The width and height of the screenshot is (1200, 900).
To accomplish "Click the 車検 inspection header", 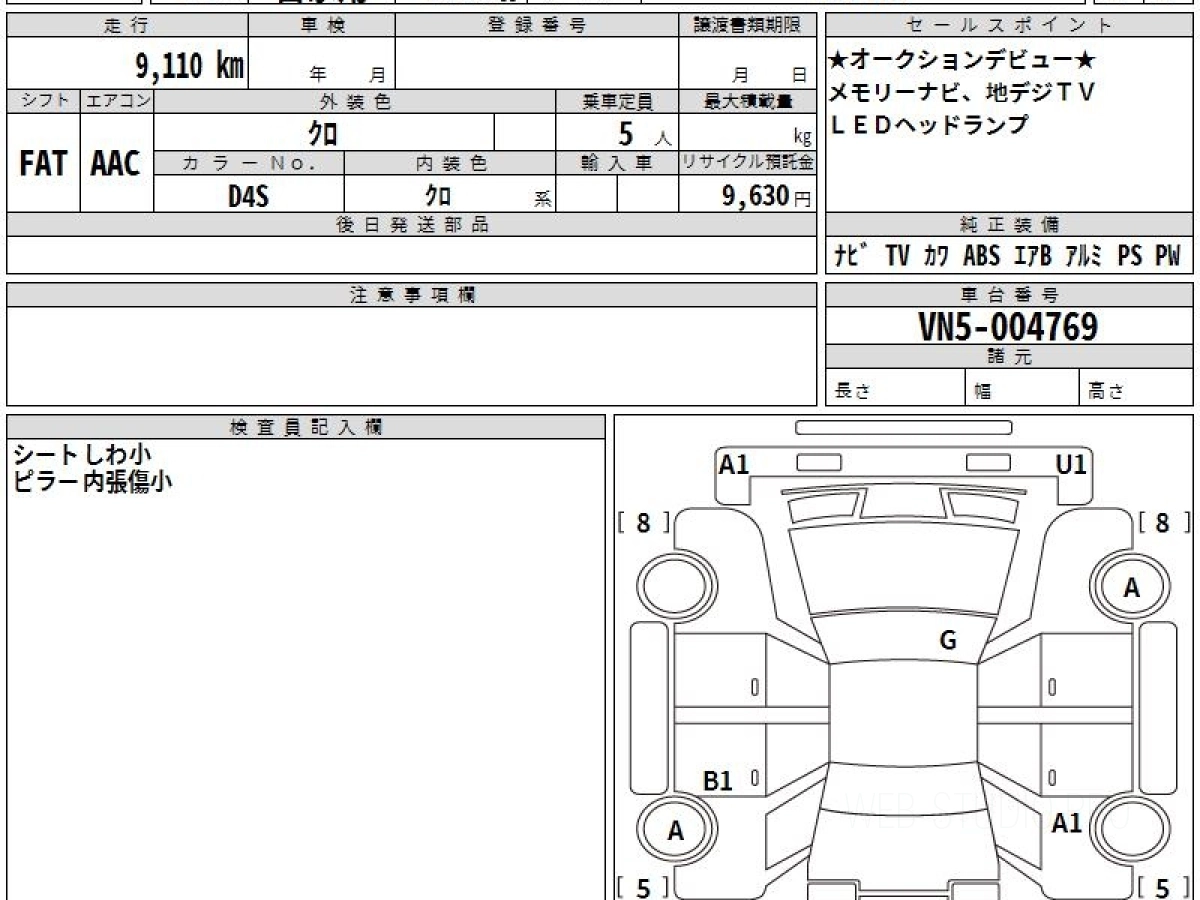I will click(x=322, y=26).
